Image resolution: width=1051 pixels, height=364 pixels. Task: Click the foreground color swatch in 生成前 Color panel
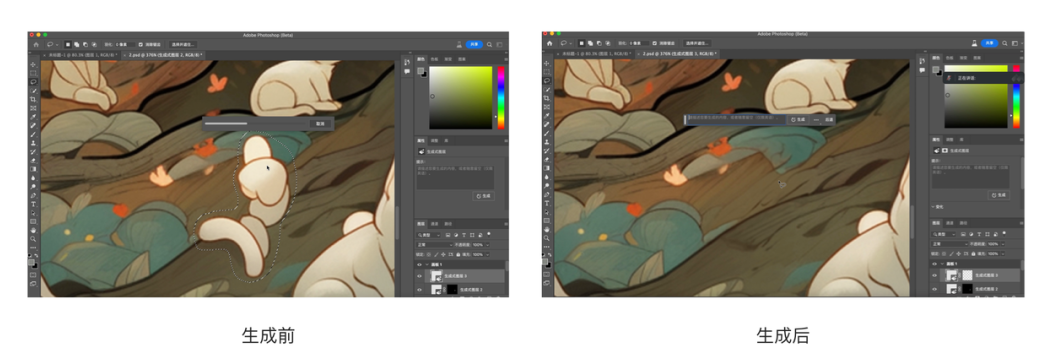(x=420, y=70)
